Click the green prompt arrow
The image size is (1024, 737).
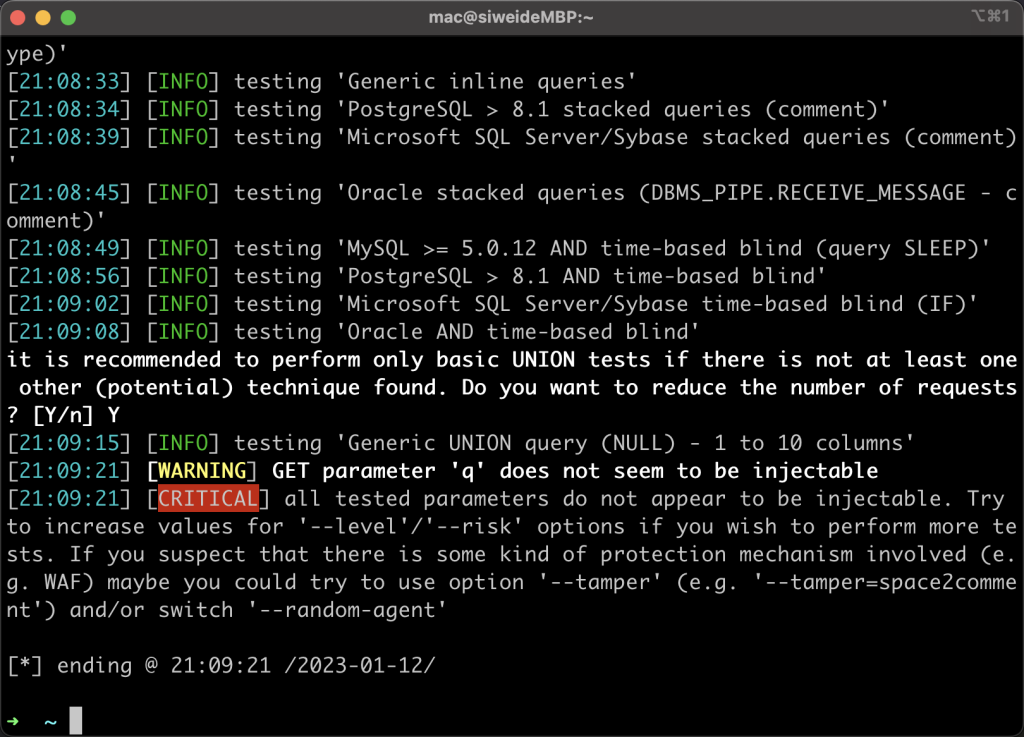[13, 721]
